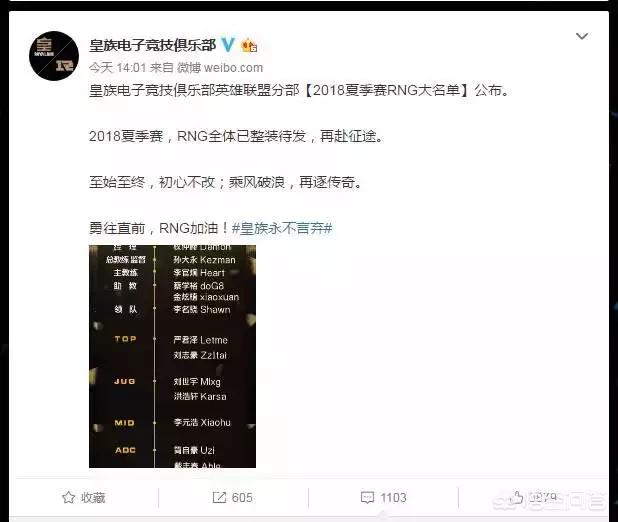The width and height of the screenshot is (618, 522).
Task: Open the #皇族永不言弃# hashtag
Action: coord(282,228)
